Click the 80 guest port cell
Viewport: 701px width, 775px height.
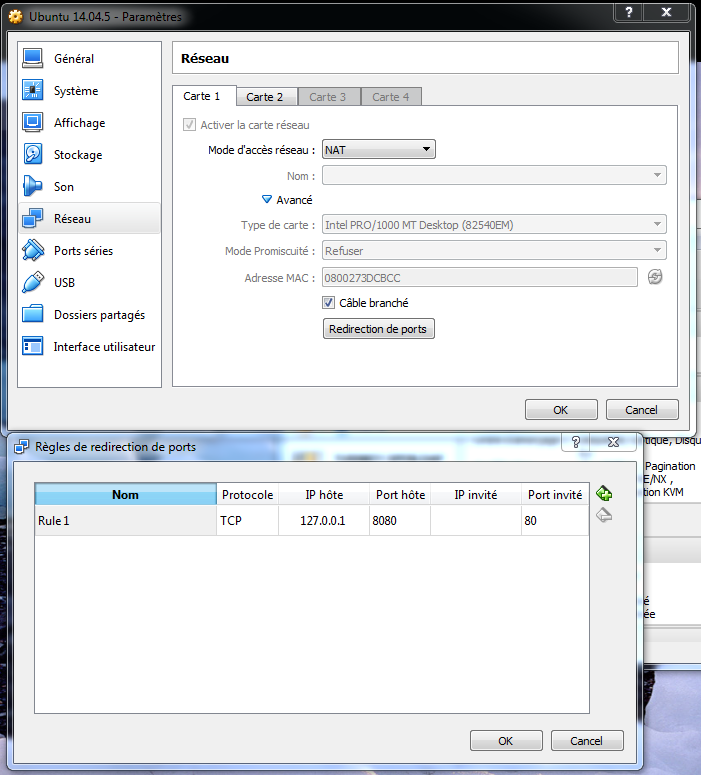point(555,520)
